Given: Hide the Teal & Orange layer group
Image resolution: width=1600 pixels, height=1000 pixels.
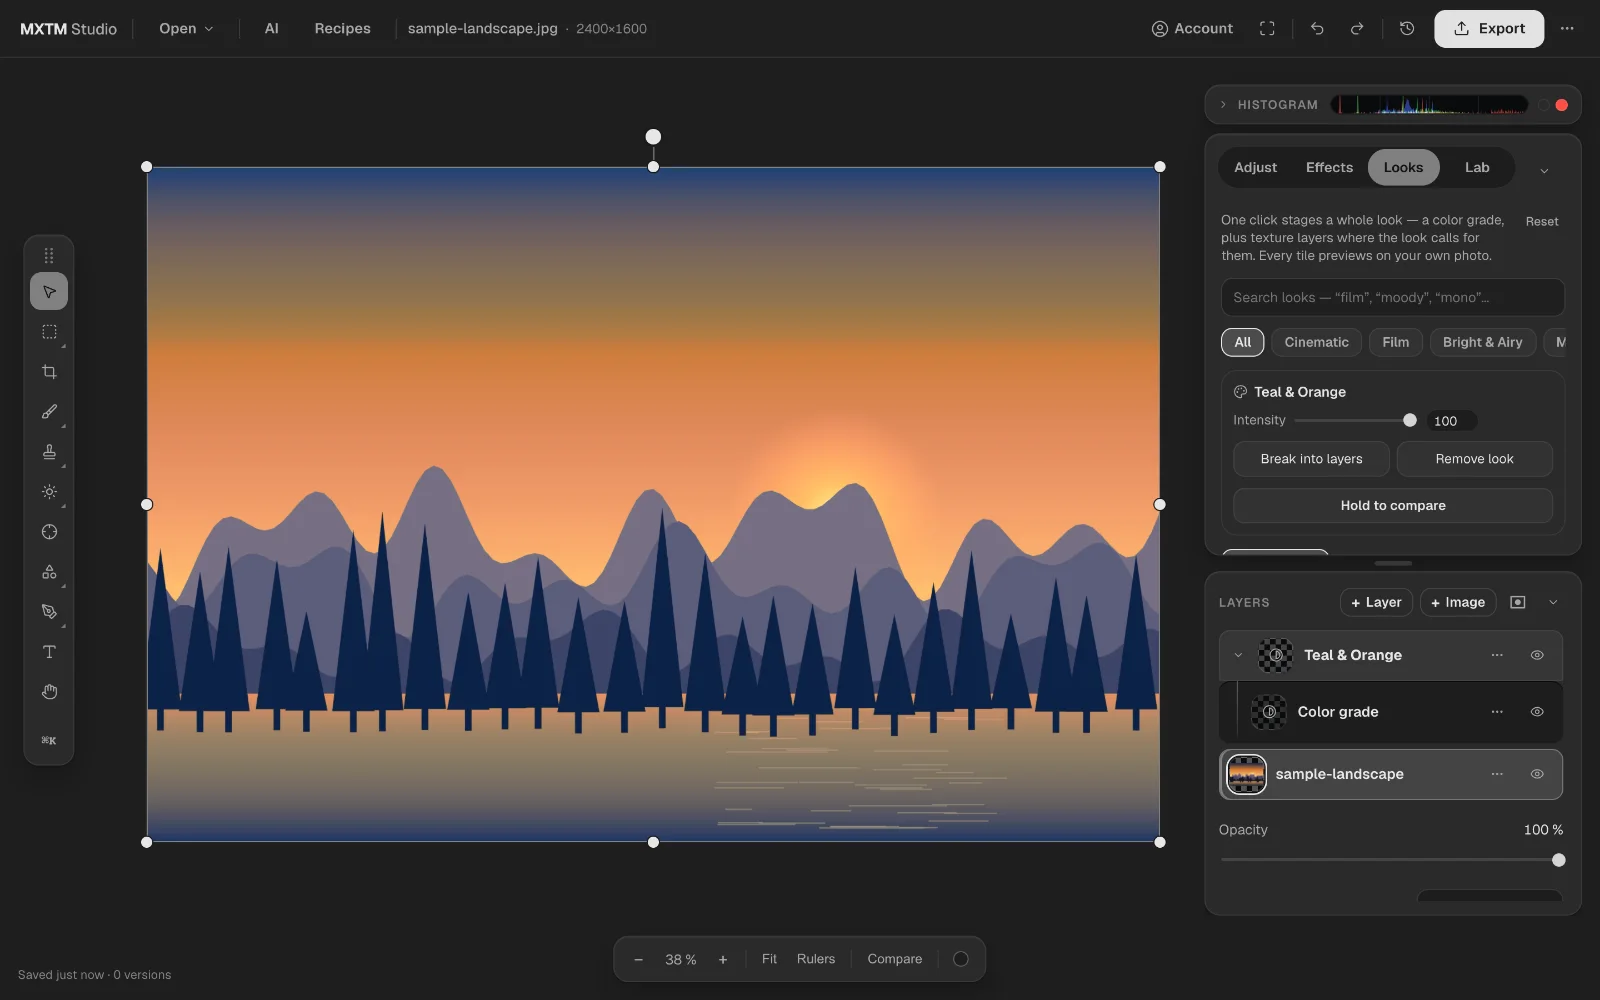Looking at the screenshot, I should (x=1537, y=655).
